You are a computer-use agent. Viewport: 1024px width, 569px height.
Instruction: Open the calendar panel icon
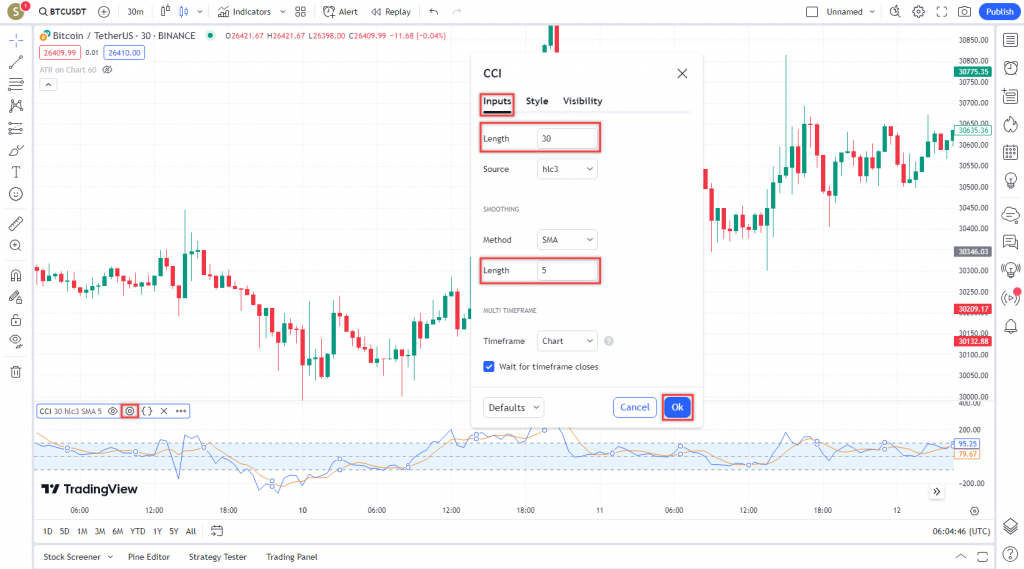(1010, 152)
